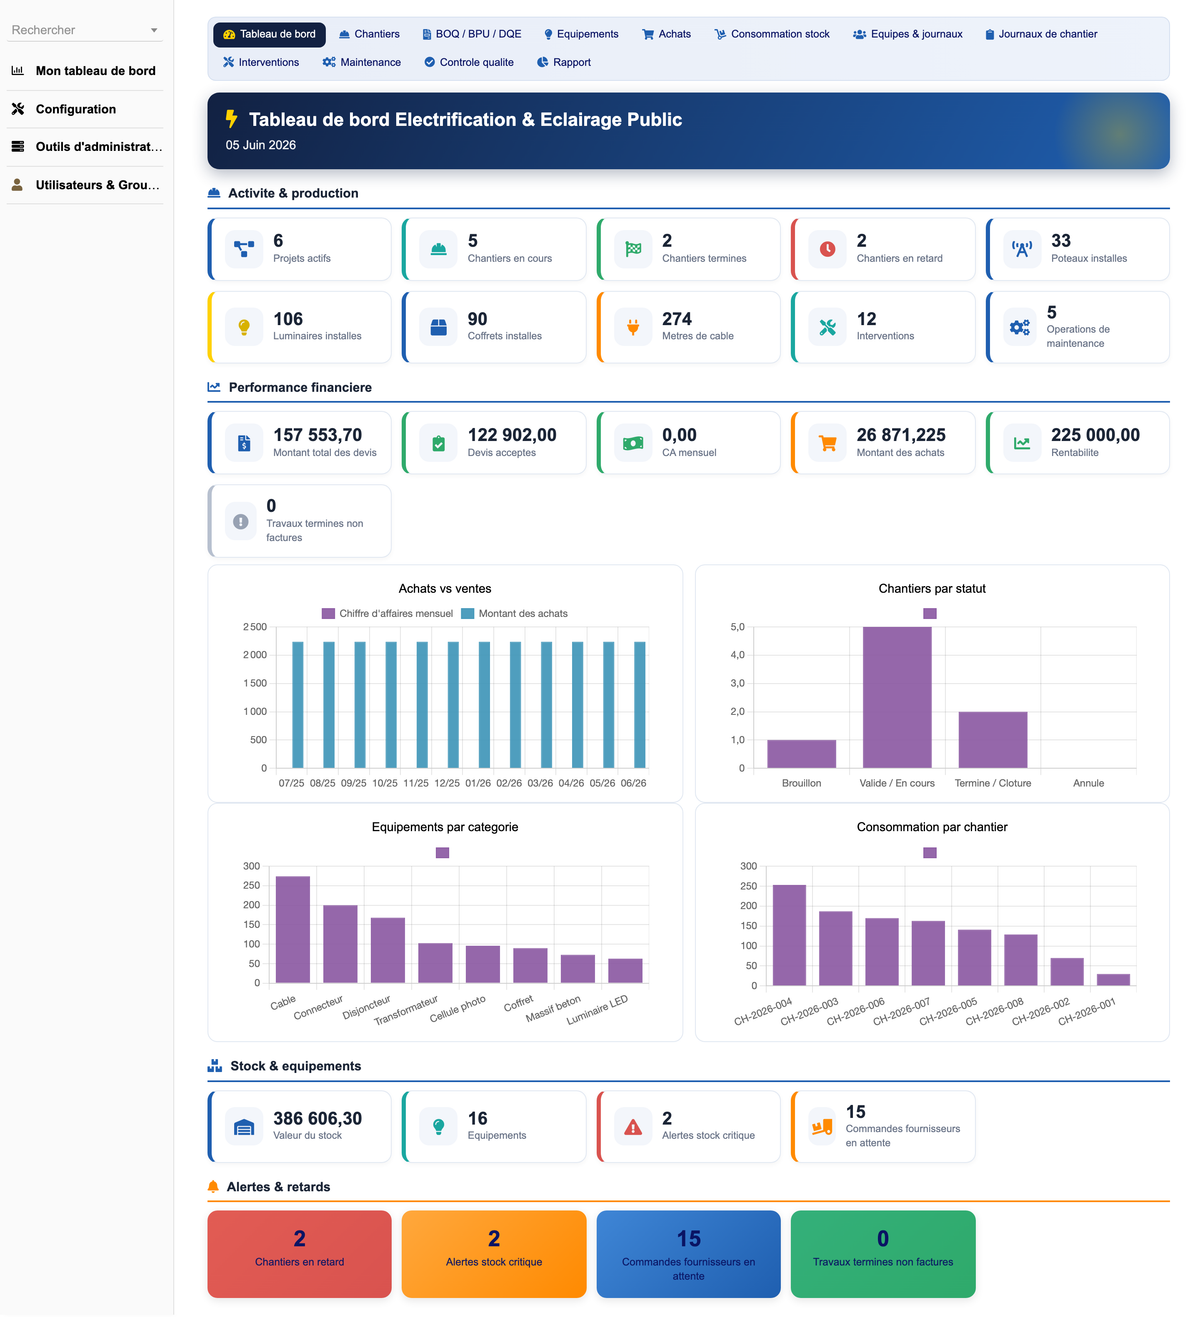
Task: Click the Performance financiere chart icon
Action: [x=214, y=387]
